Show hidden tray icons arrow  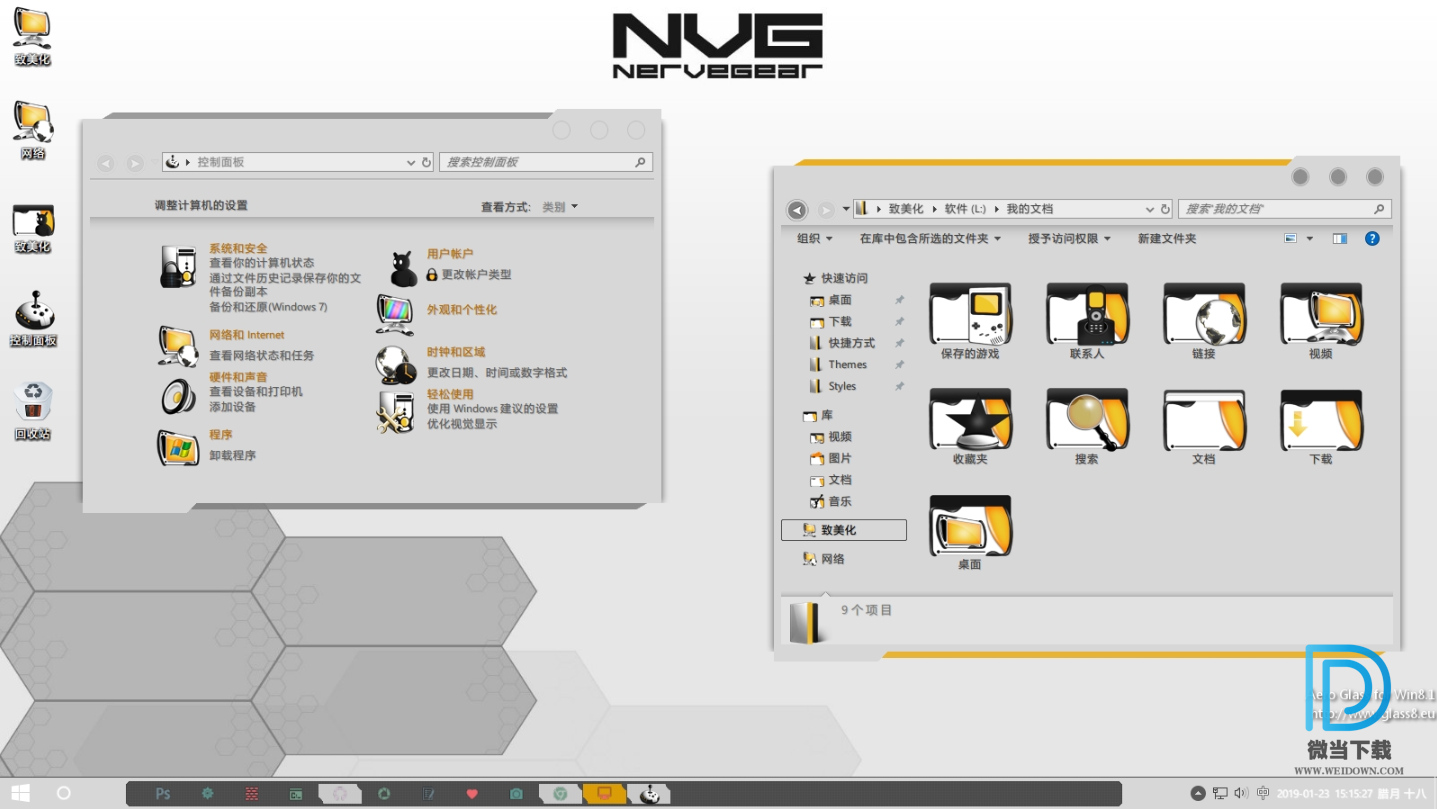pos(1198,793)
